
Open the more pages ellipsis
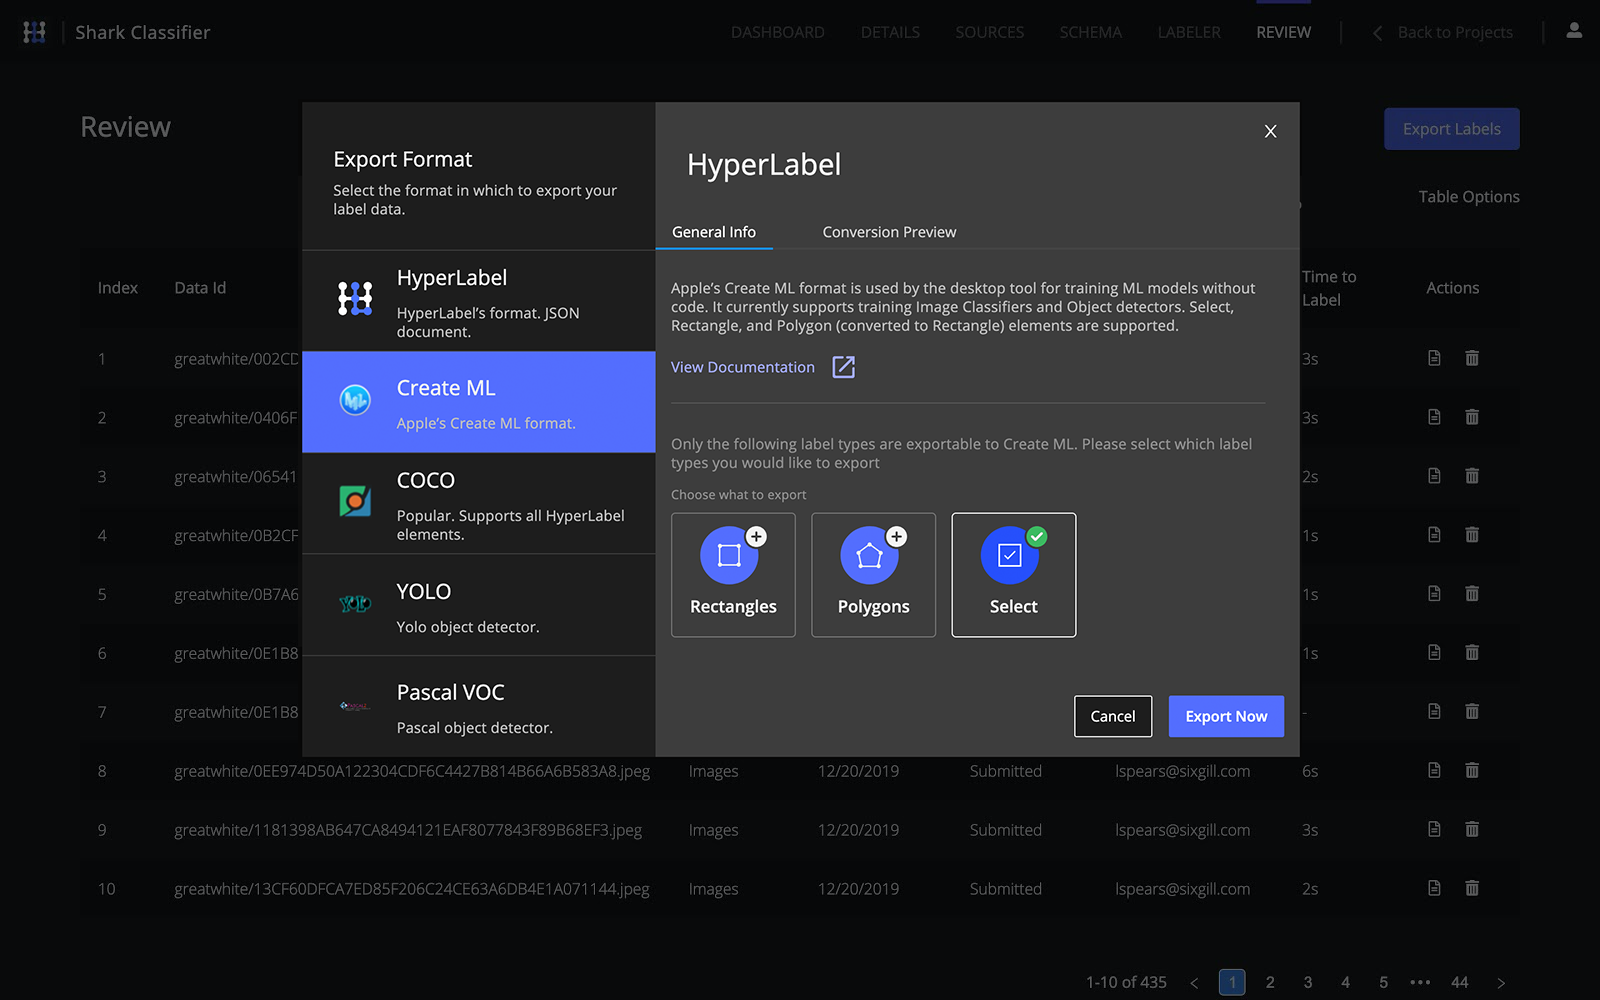pos(1420,982)
